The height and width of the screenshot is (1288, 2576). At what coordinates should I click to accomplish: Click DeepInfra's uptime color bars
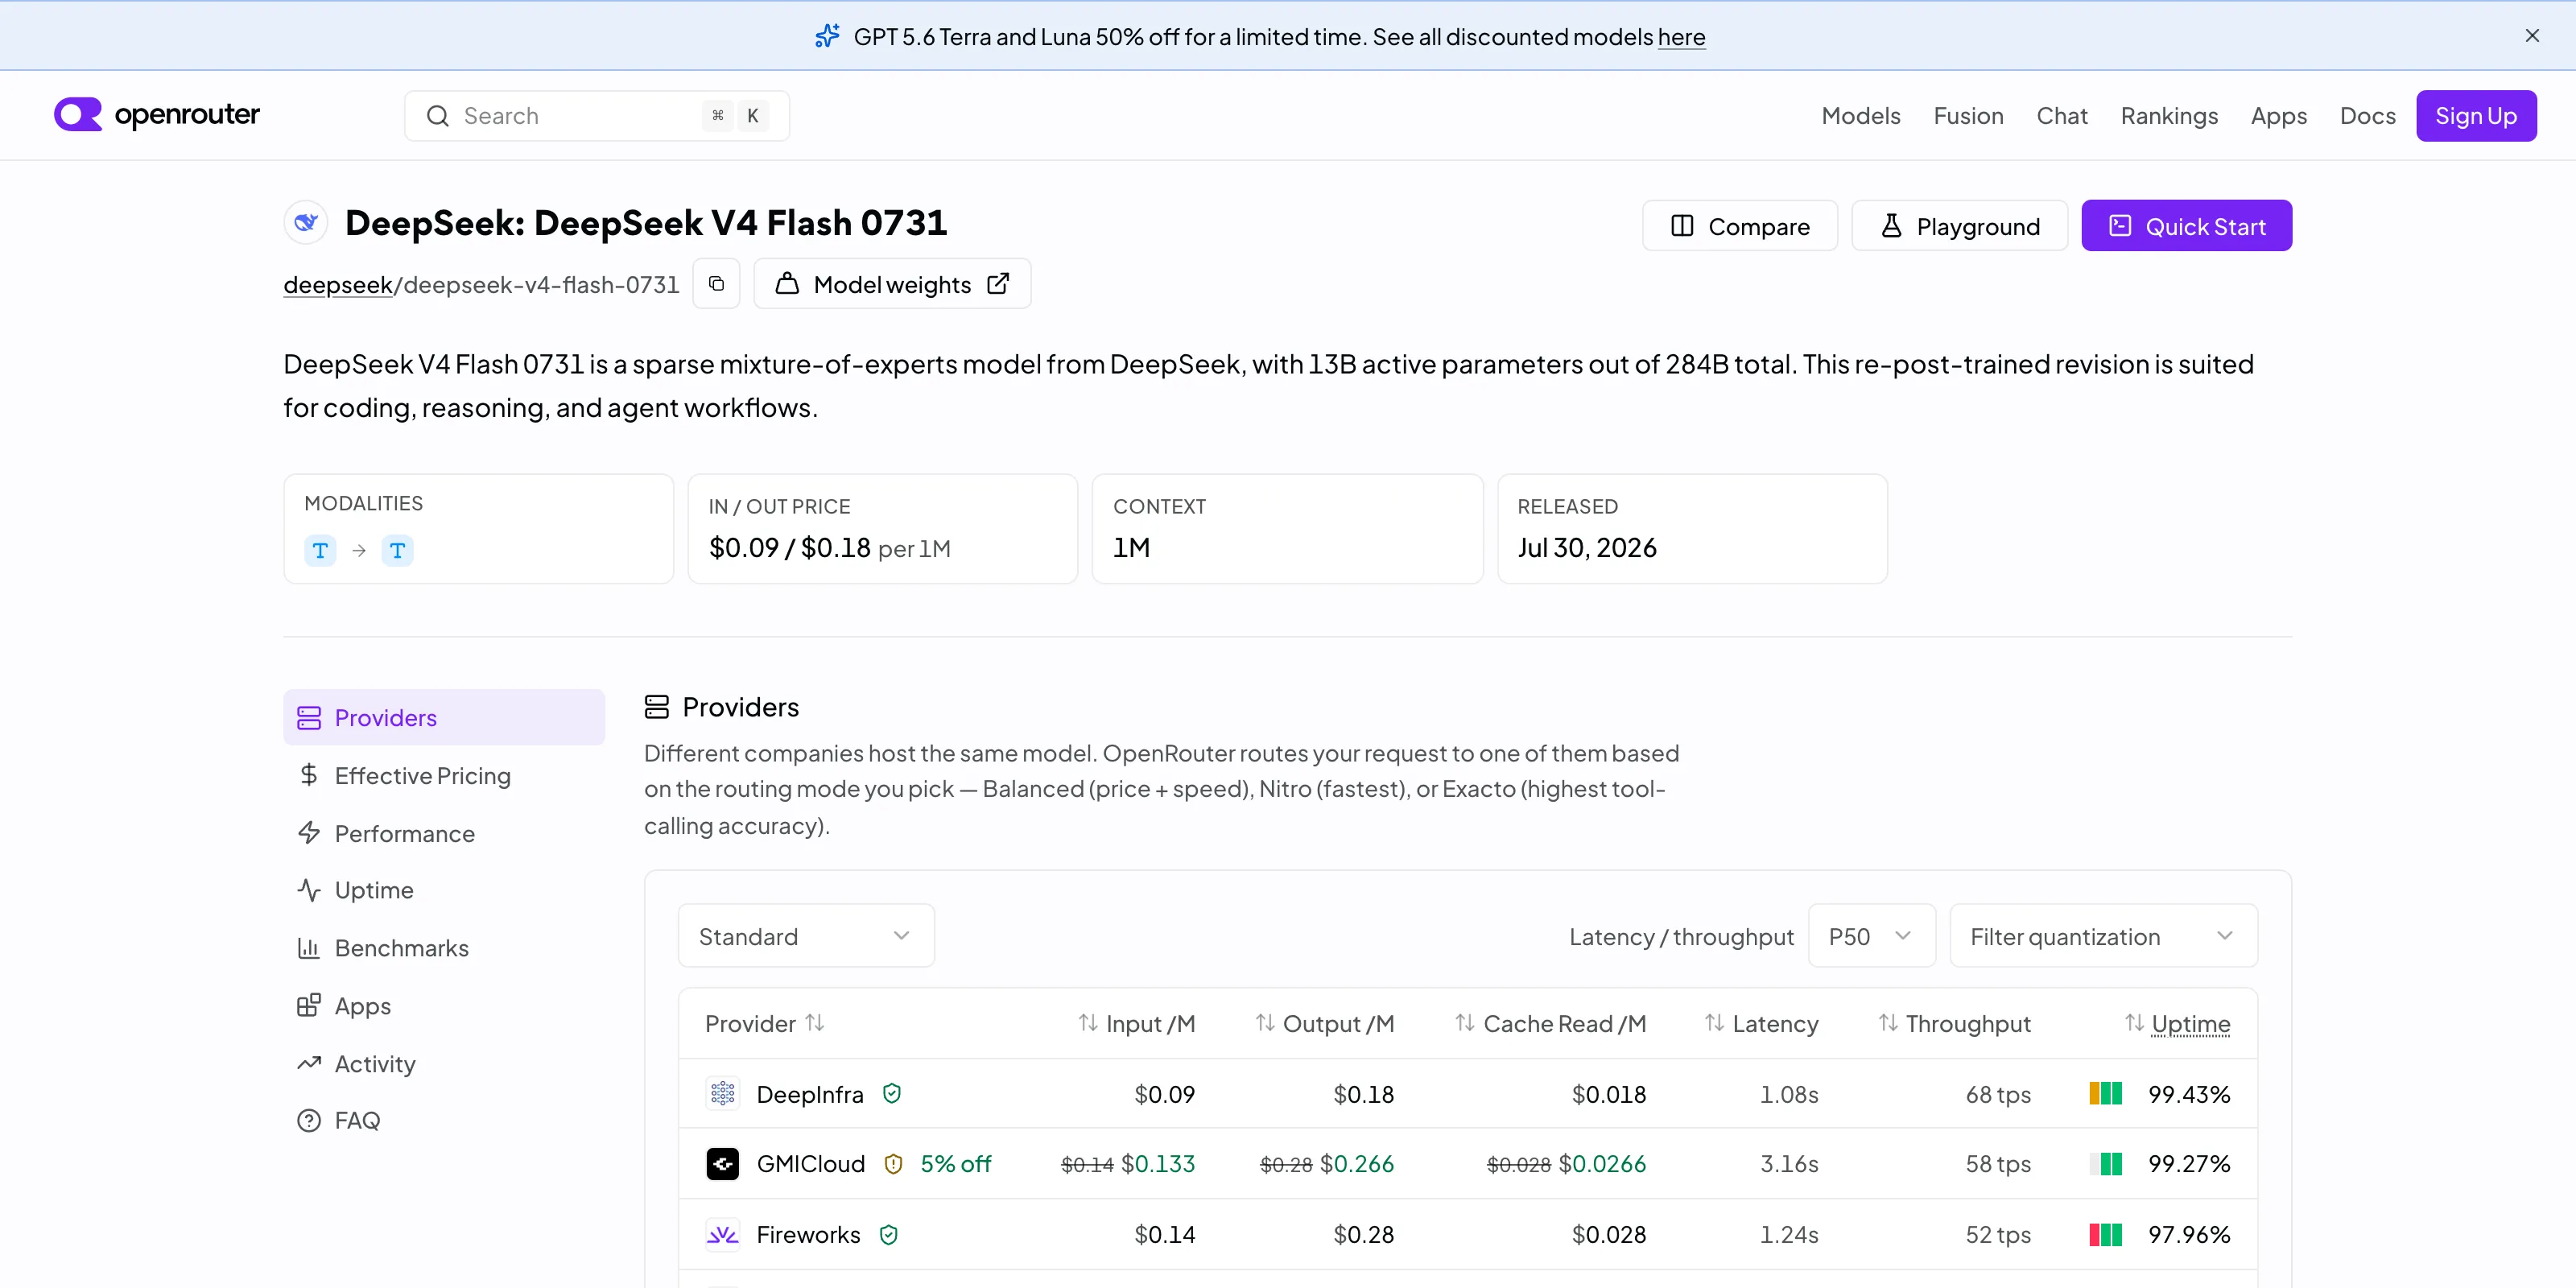[2105, 1093]
